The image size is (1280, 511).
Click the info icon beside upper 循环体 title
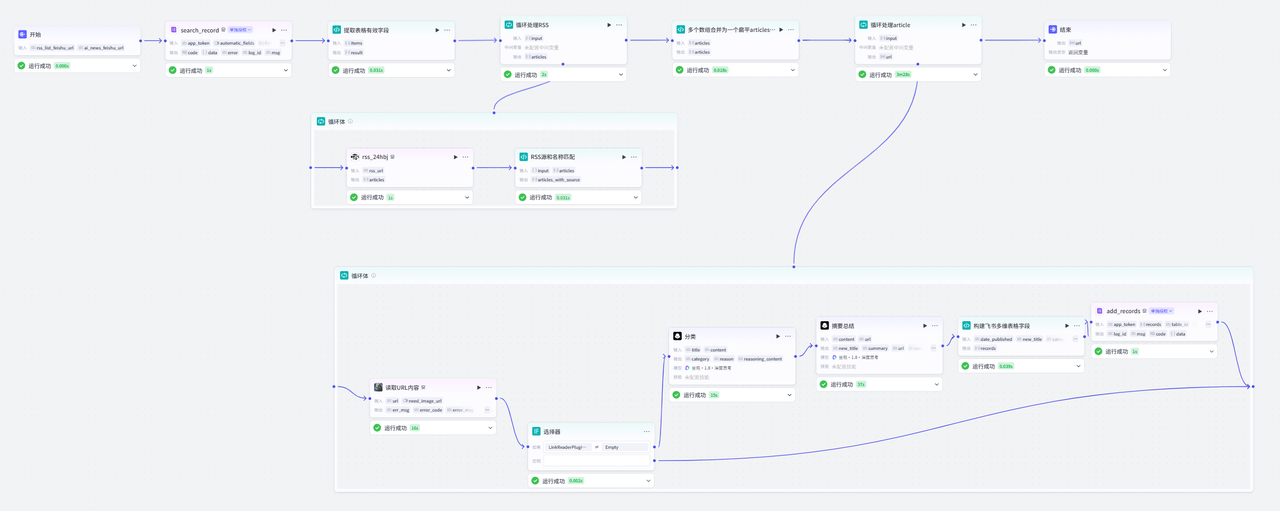coord(350,121)
